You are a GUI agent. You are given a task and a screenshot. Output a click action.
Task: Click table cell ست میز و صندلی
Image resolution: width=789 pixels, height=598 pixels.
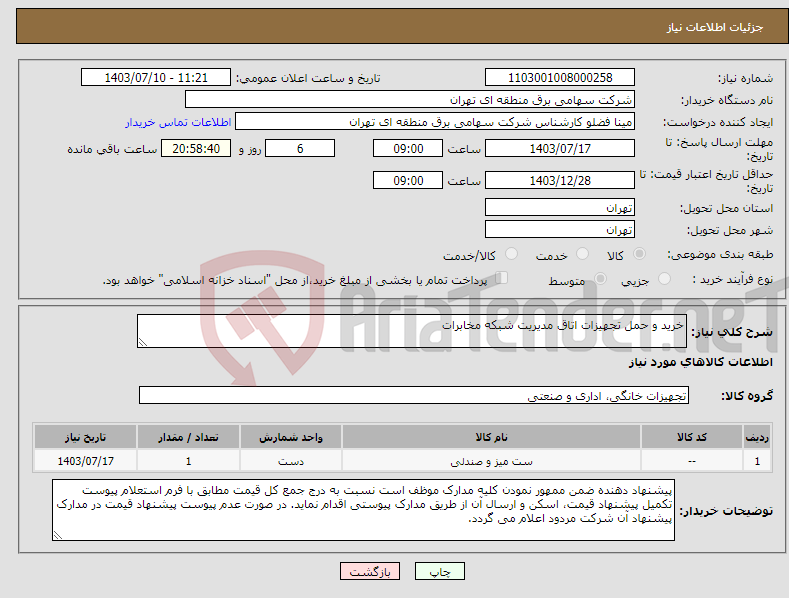click(x=491, y=461)
